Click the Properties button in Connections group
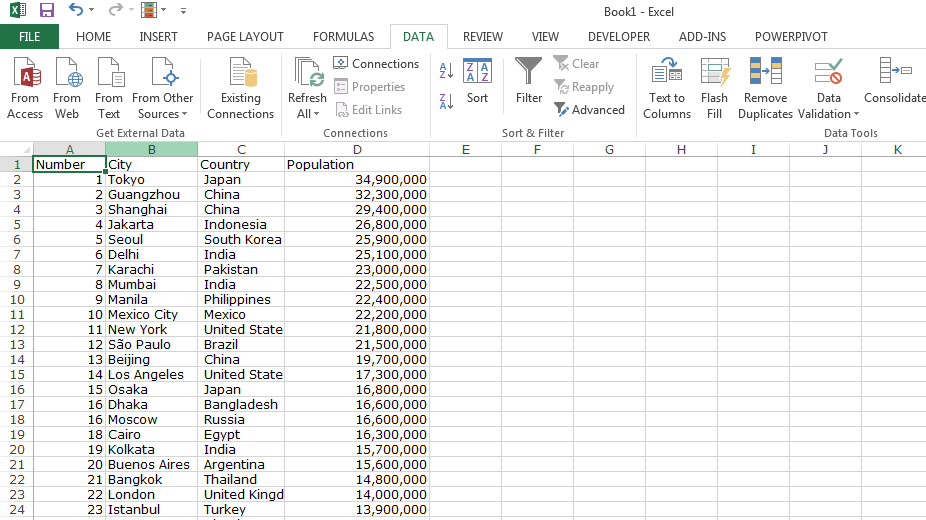Image resolution: width=926 pixels, height=520 pixels. pyautogui.click(x=370, y=87)
